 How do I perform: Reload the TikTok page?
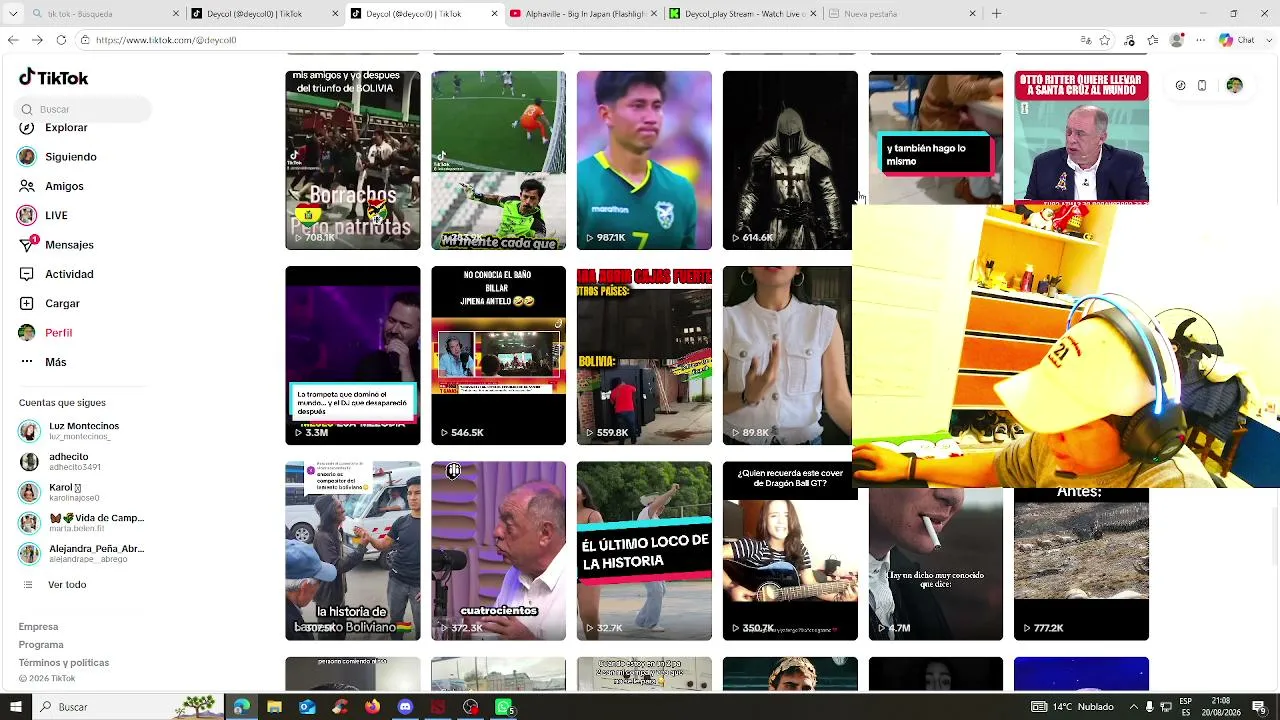click(x=61, y=40)
